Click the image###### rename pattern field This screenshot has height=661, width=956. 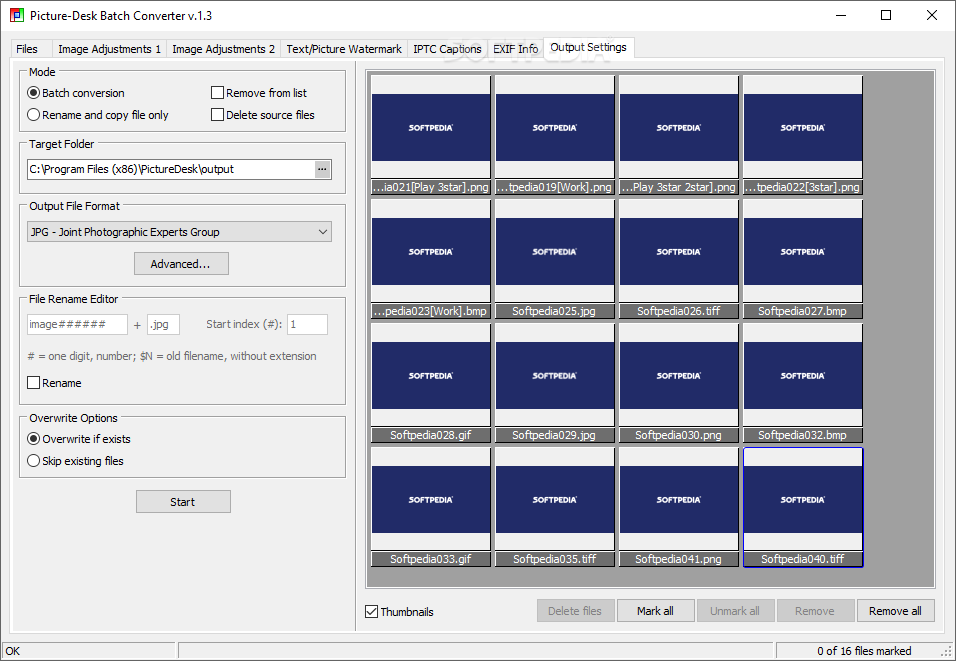[77, 324]
